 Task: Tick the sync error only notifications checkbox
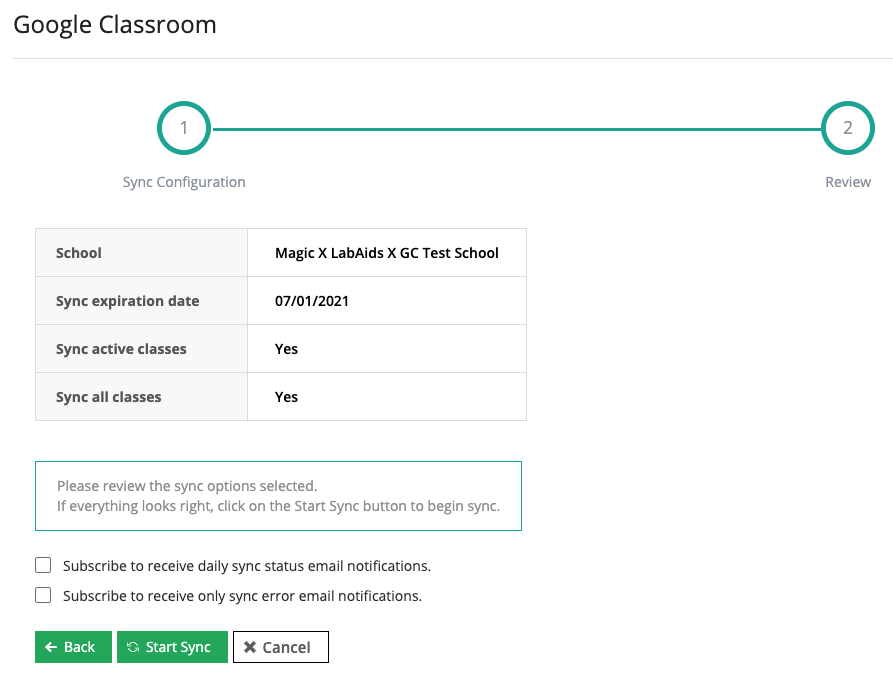(x=43, y=596)
